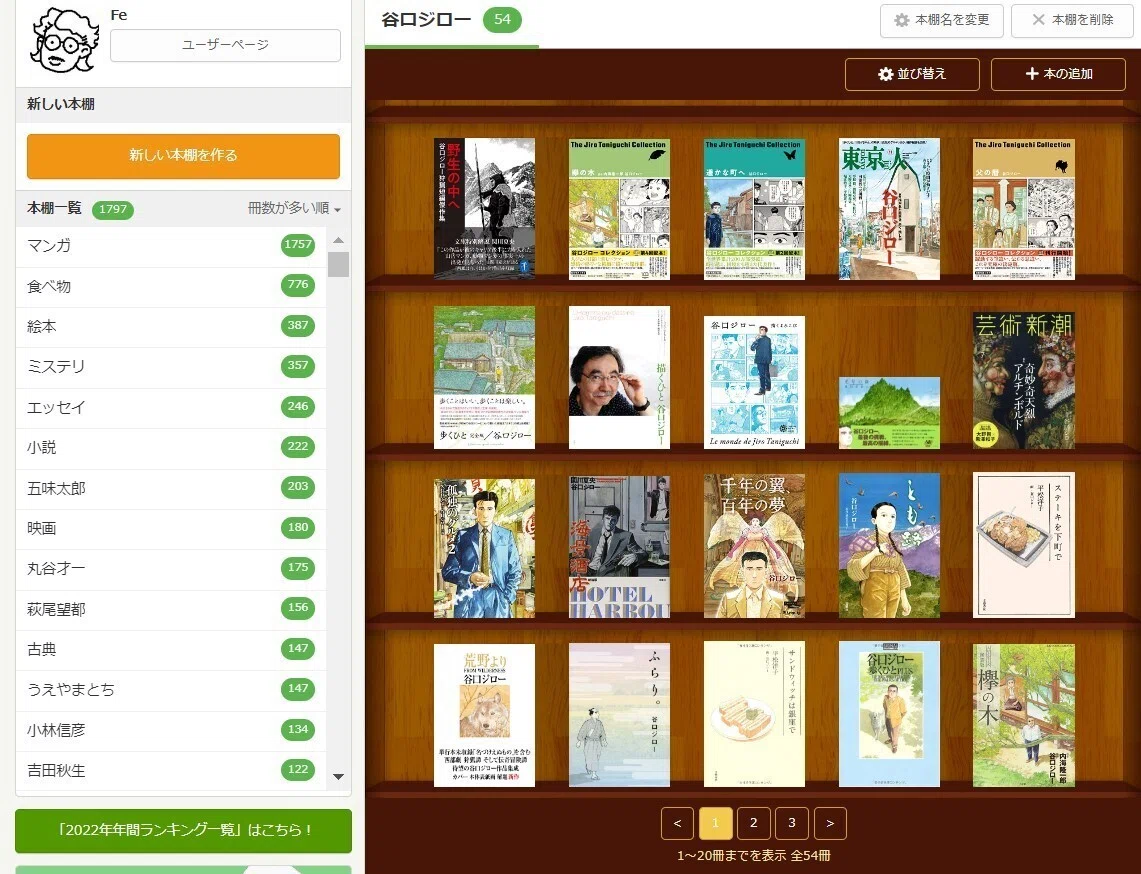Image resolution: width=1141 pixels, height=874 pixels.
Task: Go to page 2 of the shelf
Action: 754,824
